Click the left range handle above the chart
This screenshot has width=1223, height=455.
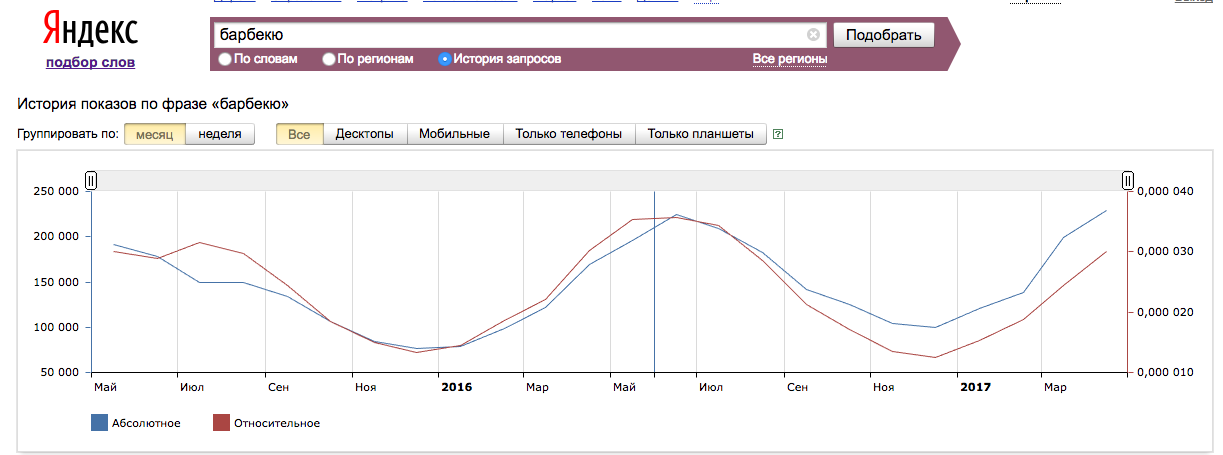91,180
